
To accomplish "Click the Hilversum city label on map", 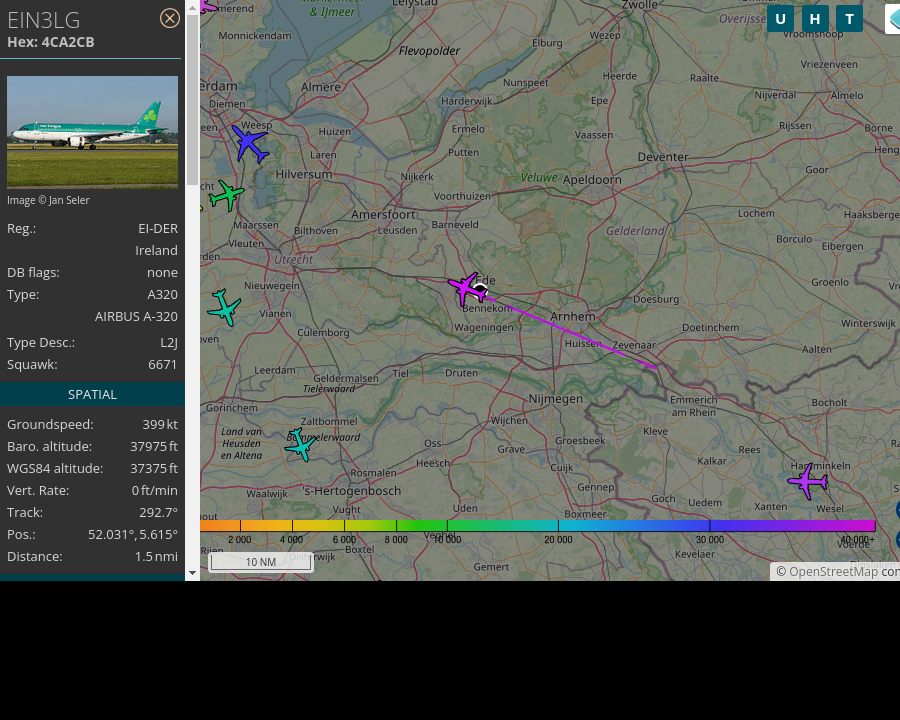I will [304, 174].
